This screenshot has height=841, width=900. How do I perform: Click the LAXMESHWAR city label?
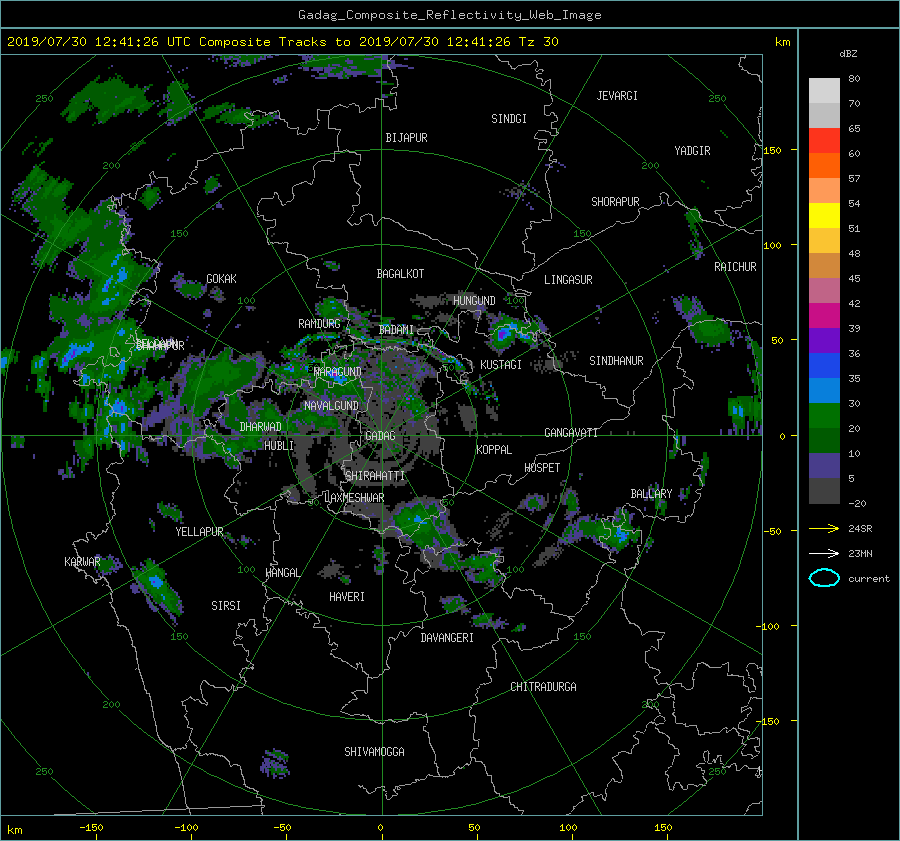point(354,498)
